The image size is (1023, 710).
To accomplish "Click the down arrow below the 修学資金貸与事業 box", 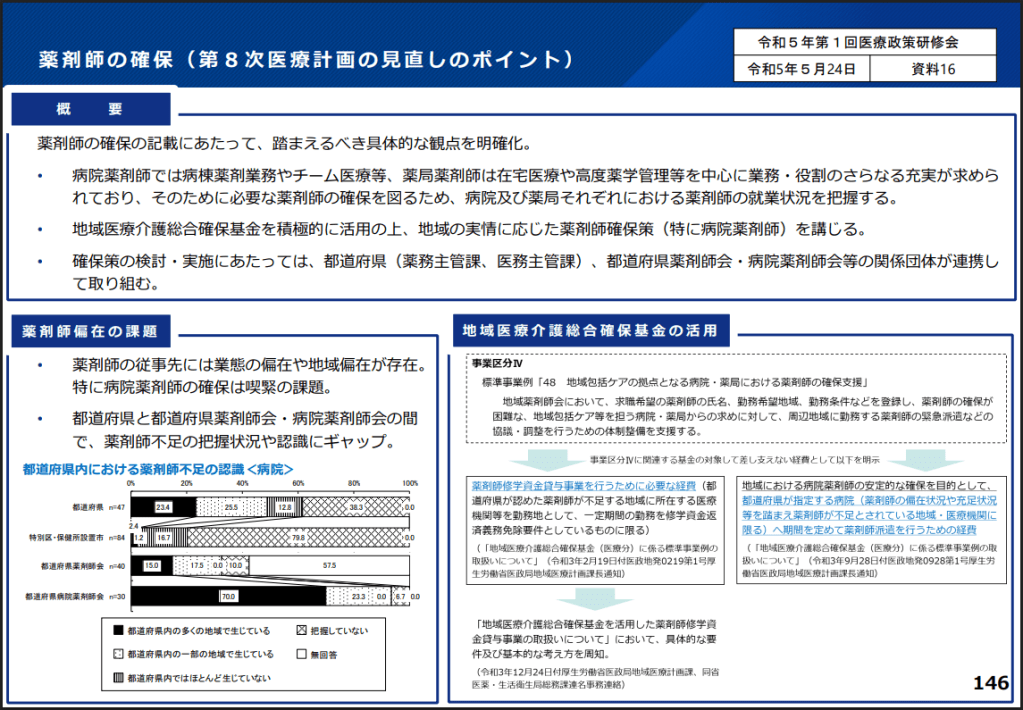I will click(580, 597).
